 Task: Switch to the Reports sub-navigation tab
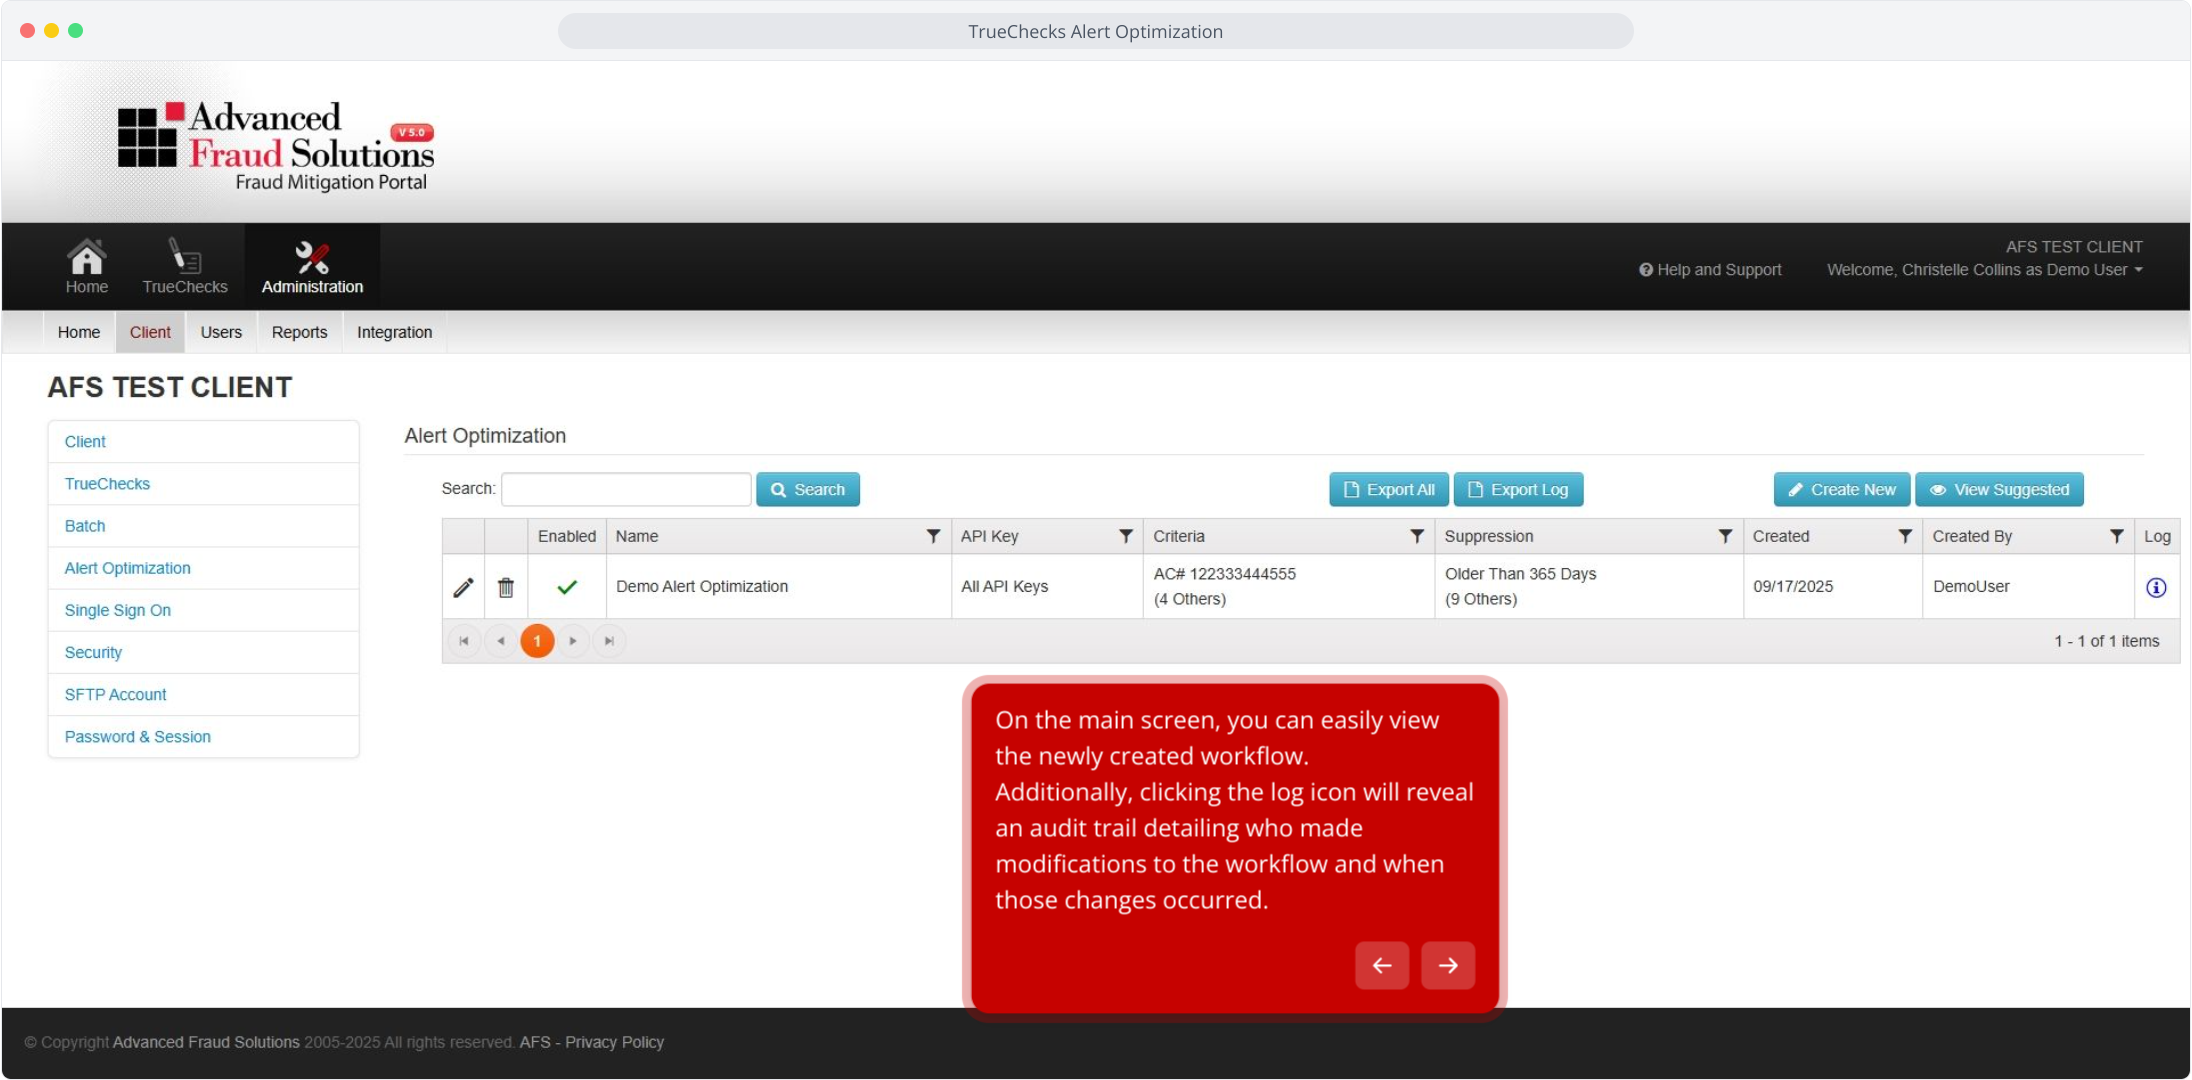coord(300,332)
